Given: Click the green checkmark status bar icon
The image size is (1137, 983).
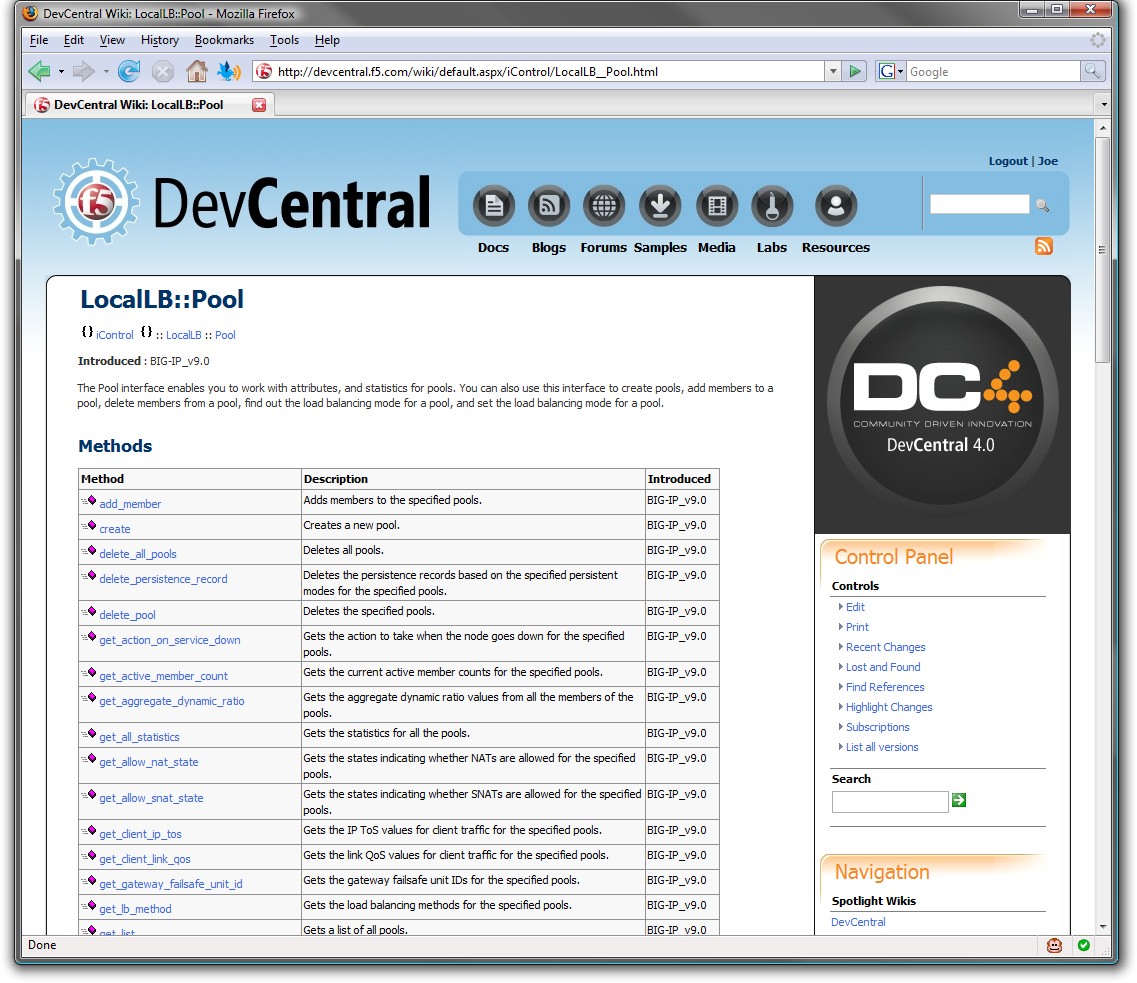Looking at the screenshot, I should 1084,945.
